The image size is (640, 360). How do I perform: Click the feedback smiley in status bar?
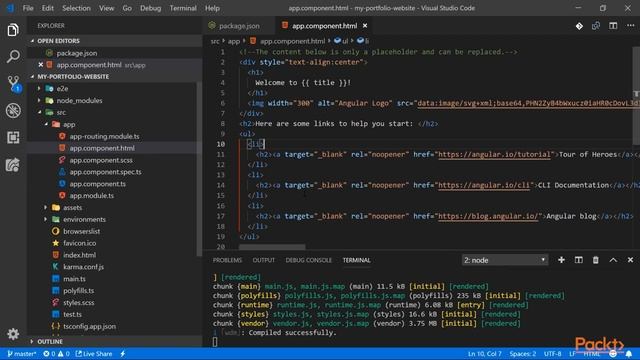point(613,354)
